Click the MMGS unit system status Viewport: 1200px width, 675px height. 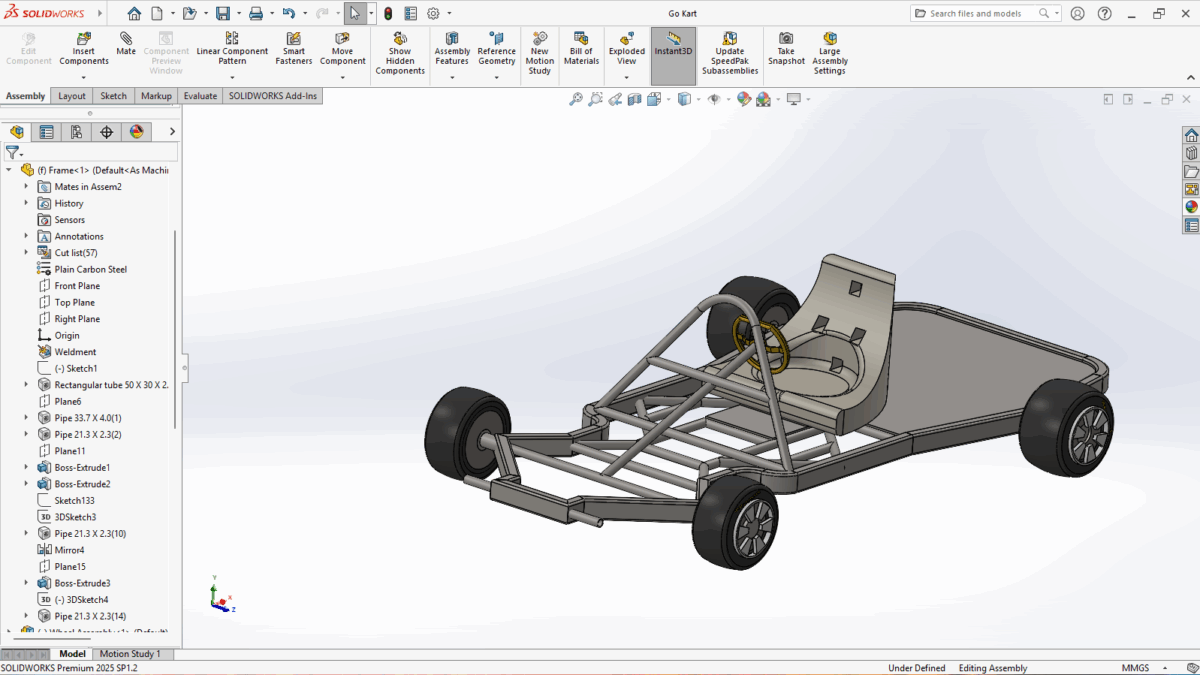(x=1135, y=668)
